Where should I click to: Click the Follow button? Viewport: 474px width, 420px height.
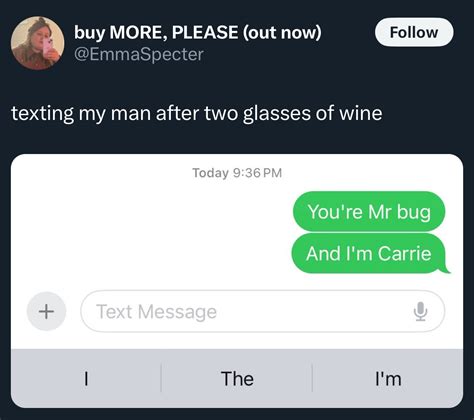[414, 32]
